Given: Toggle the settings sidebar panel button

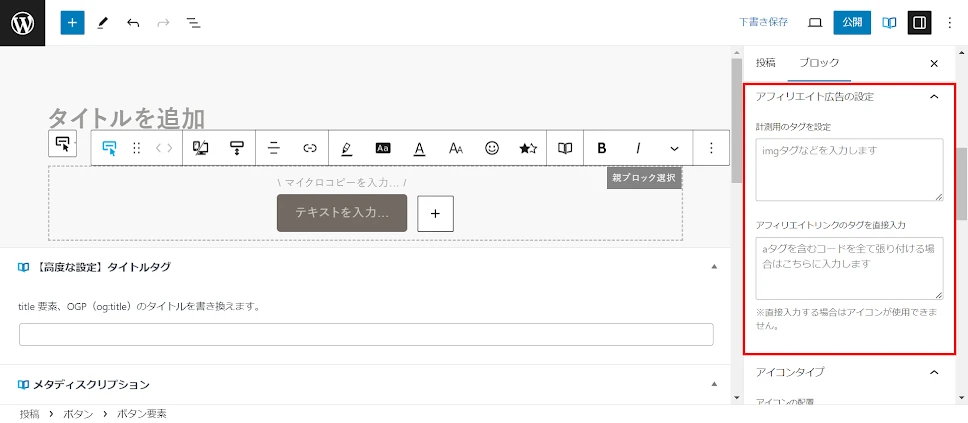Looking at the screenshot, I should click(x=919, y=22).
